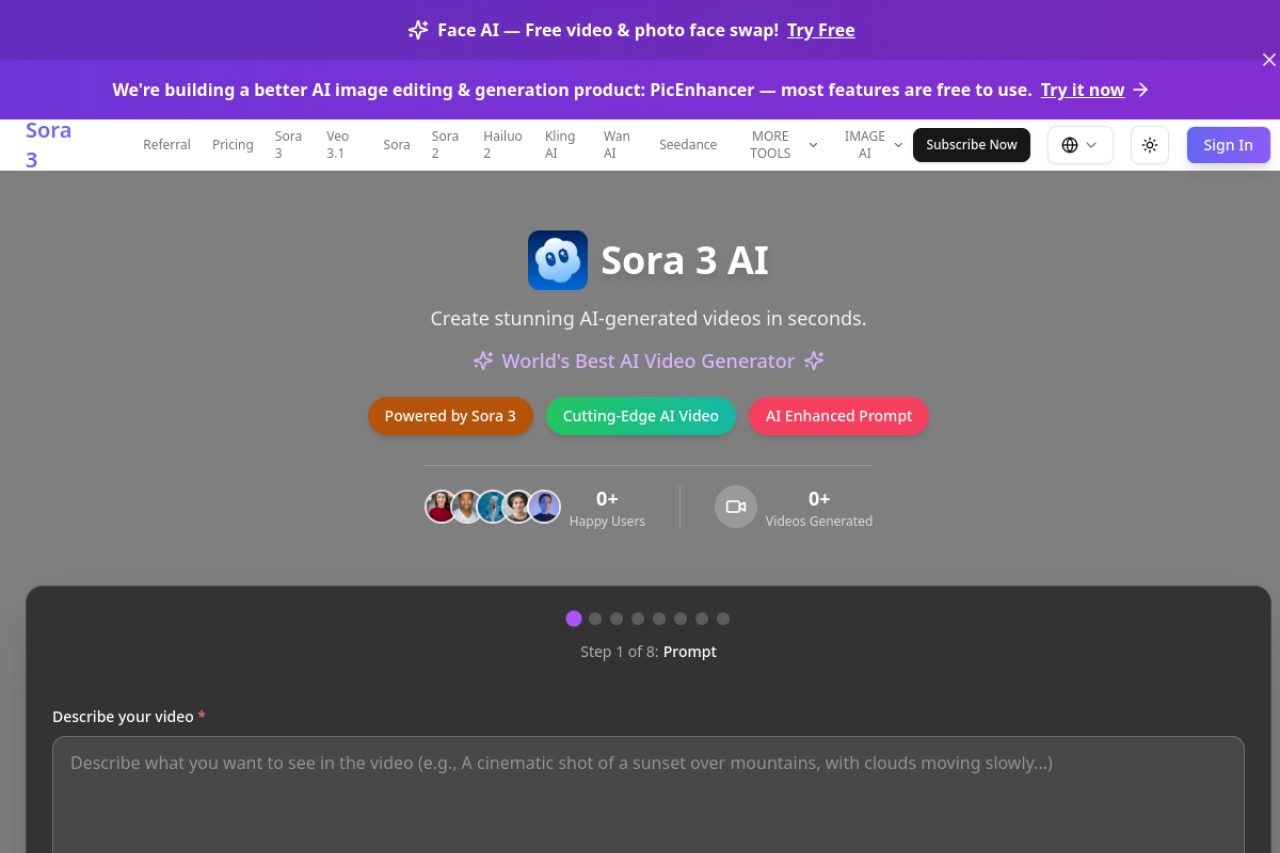Go to Pricing in the navbar
This screenshot has height=853, width=1280.
point(233,145)
